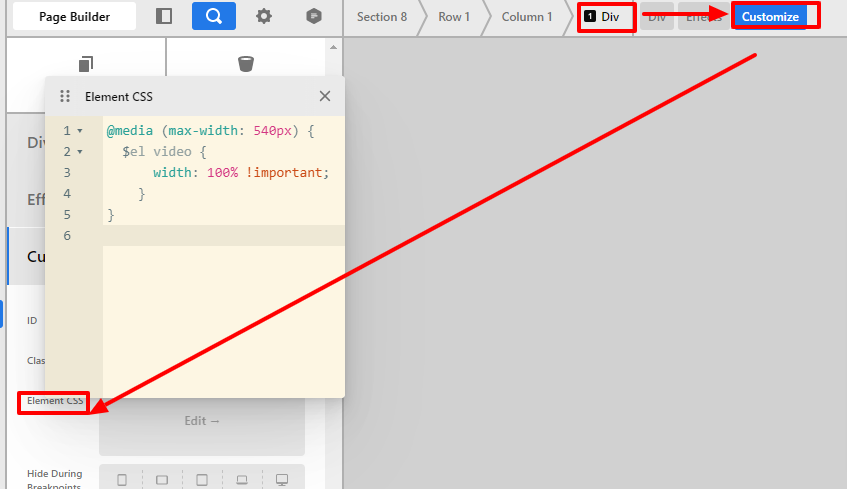Switch to the Customize tab
Viewport: 847px width, 489px height.
point(770,17)
